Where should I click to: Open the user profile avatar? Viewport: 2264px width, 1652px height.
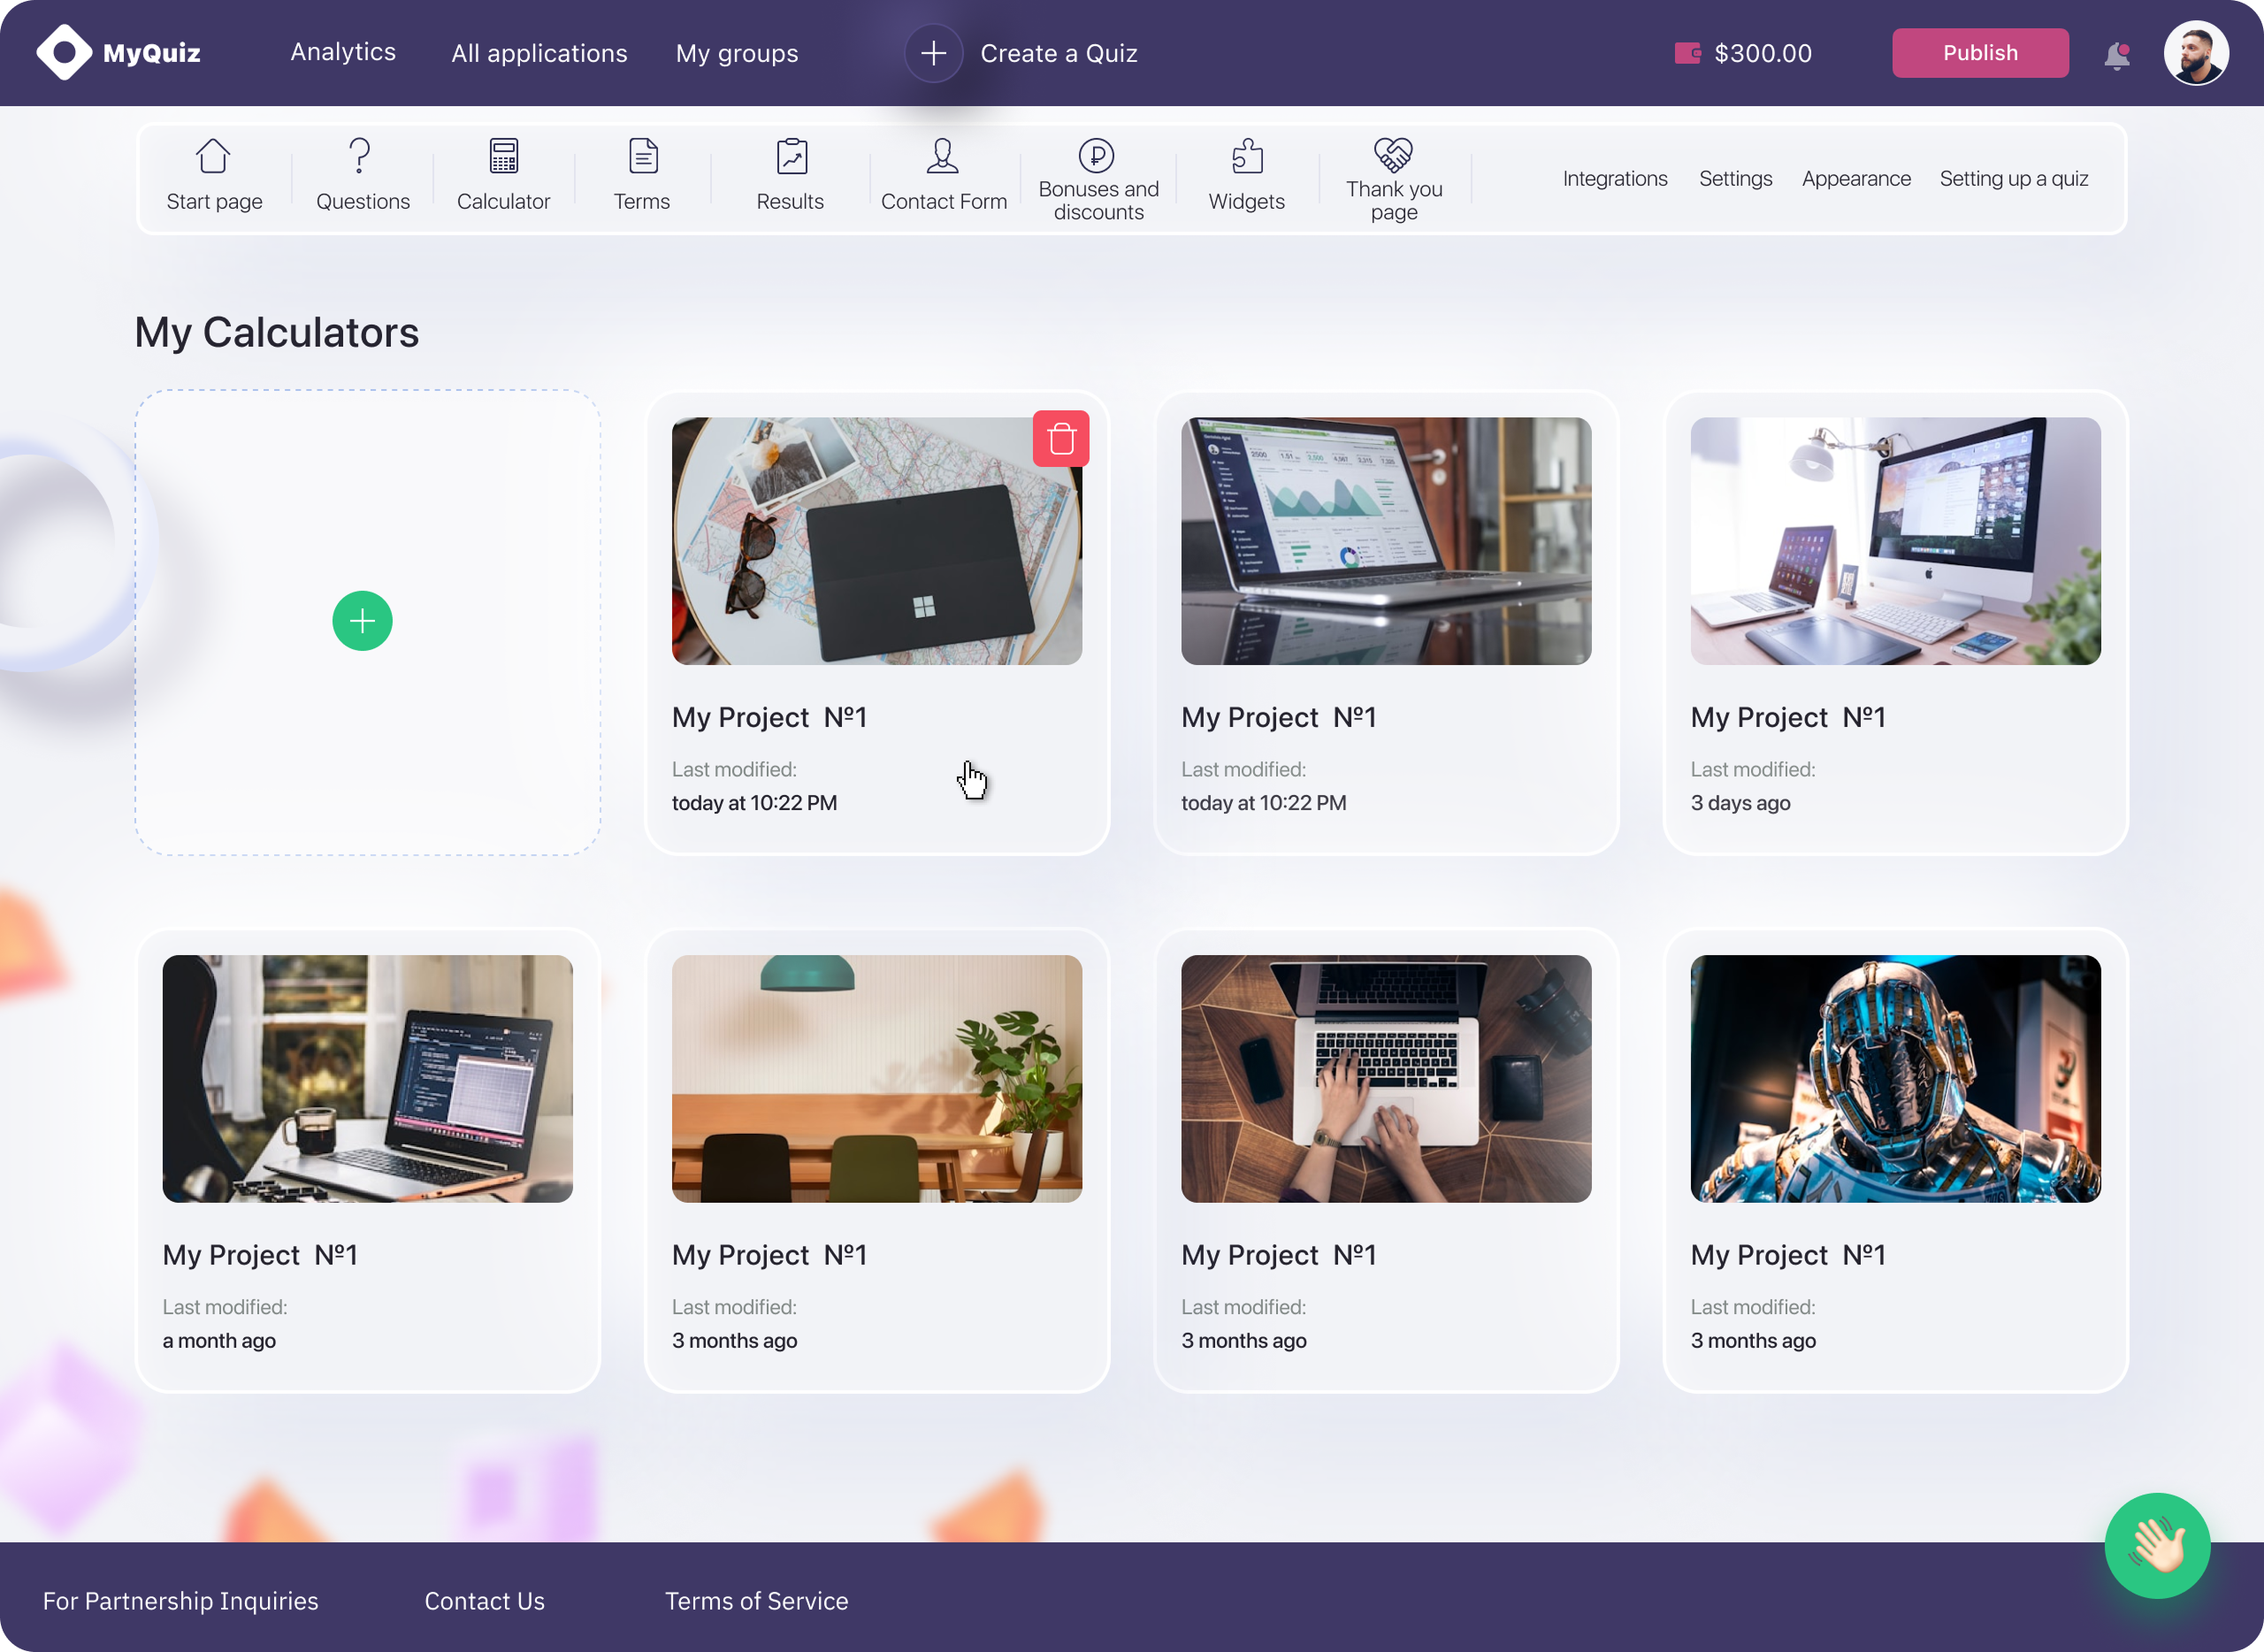coord(2196,53)
